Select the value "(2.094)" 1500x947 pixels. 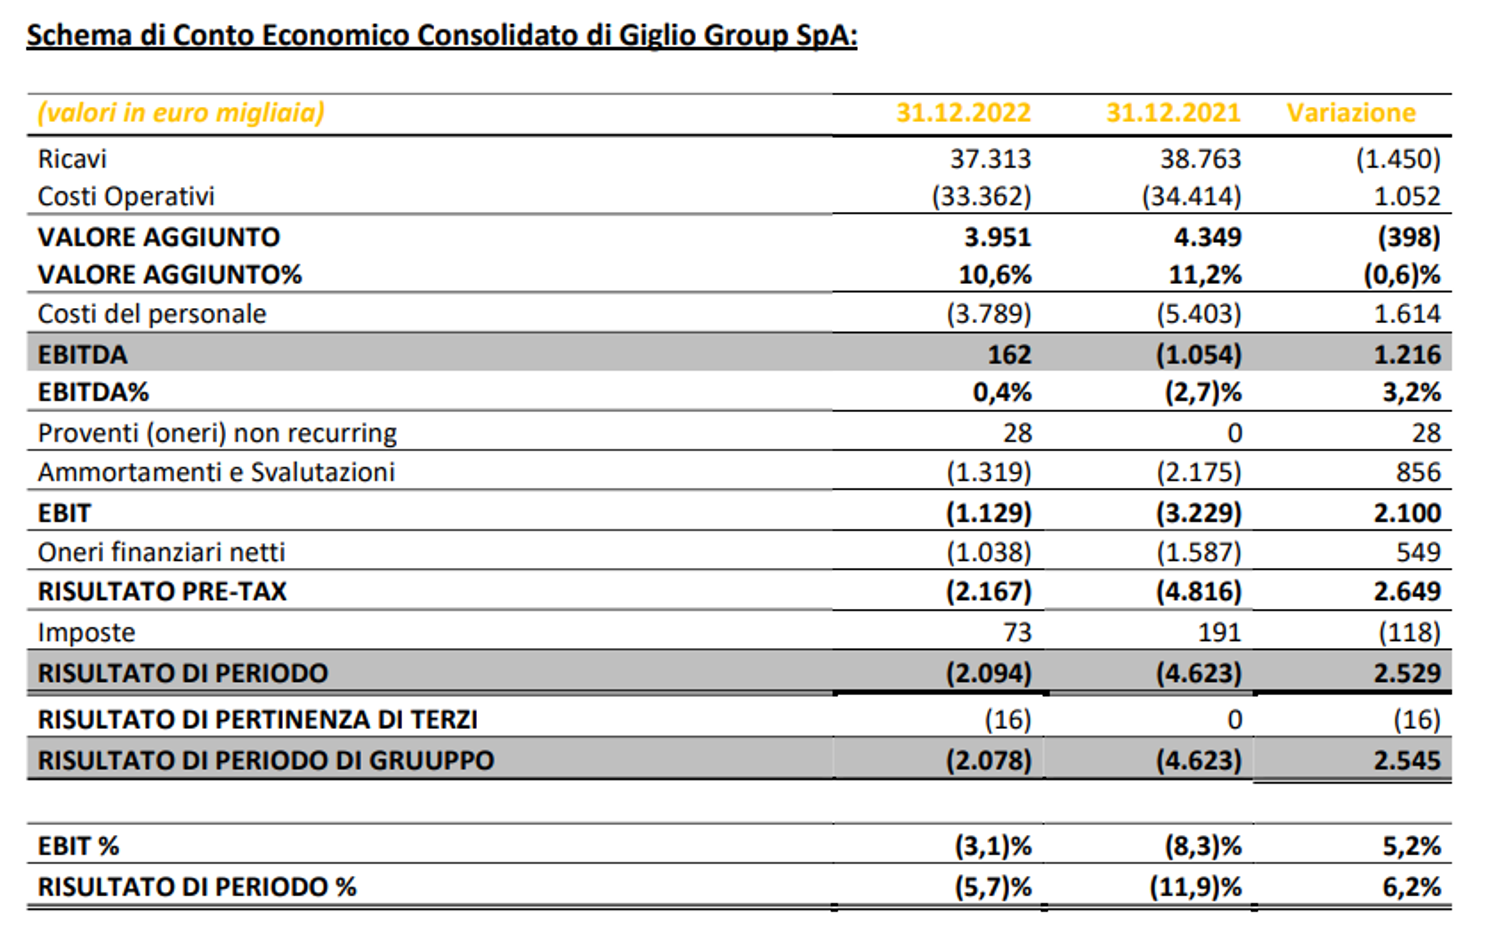click(988, 673)
